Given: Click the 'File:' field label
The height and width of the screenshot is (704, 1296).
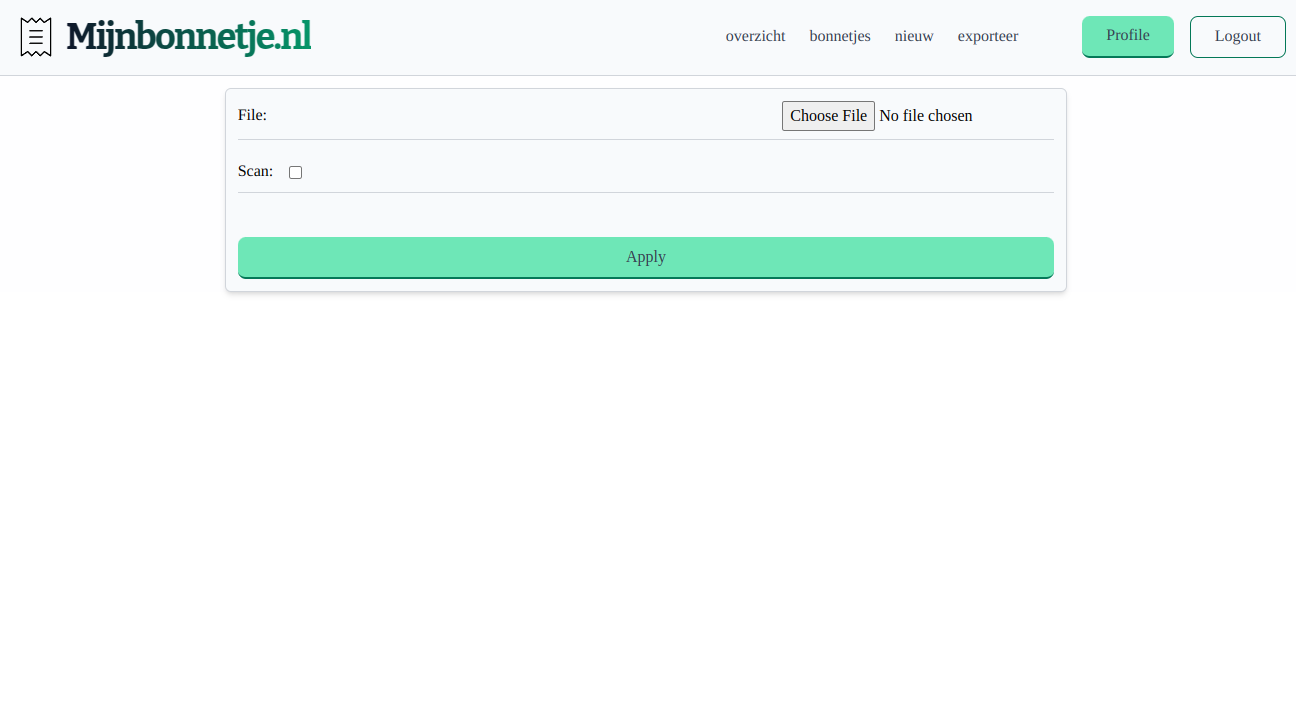Looking at the screenshot, I should (252, 115).
